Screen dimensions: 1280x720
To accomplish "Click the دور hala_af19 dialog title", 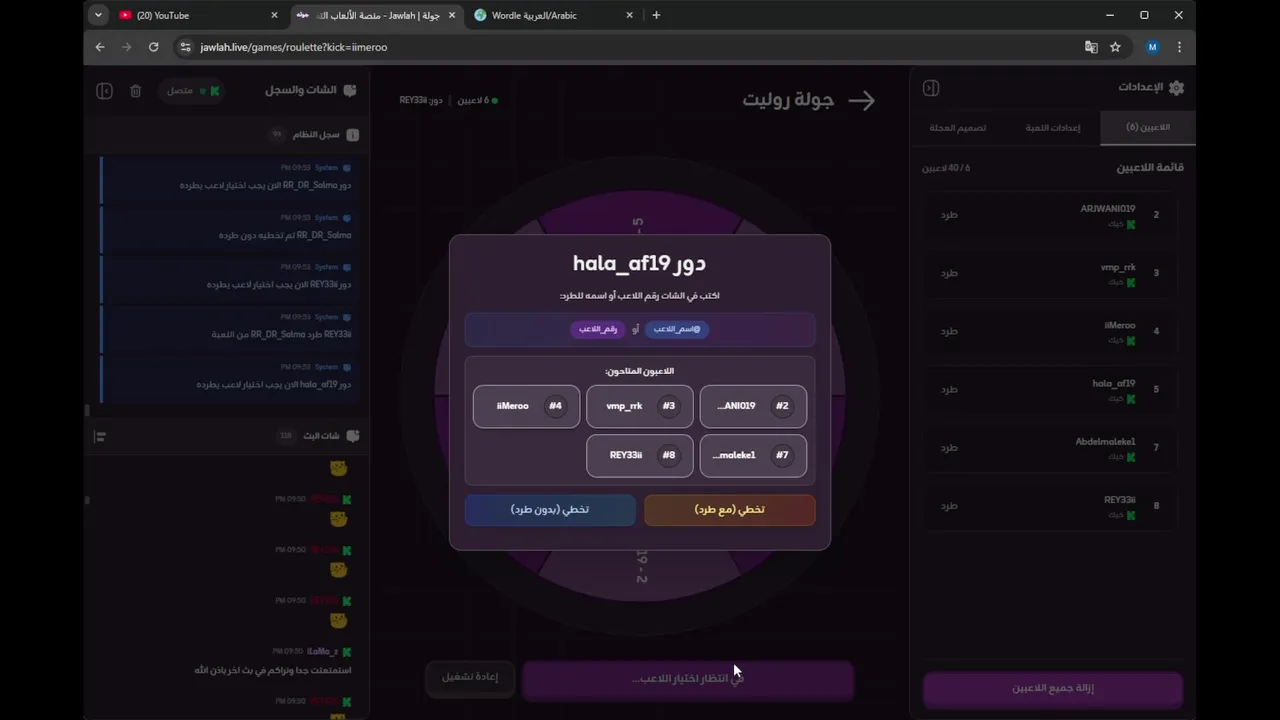I will [x=639, y=264].
